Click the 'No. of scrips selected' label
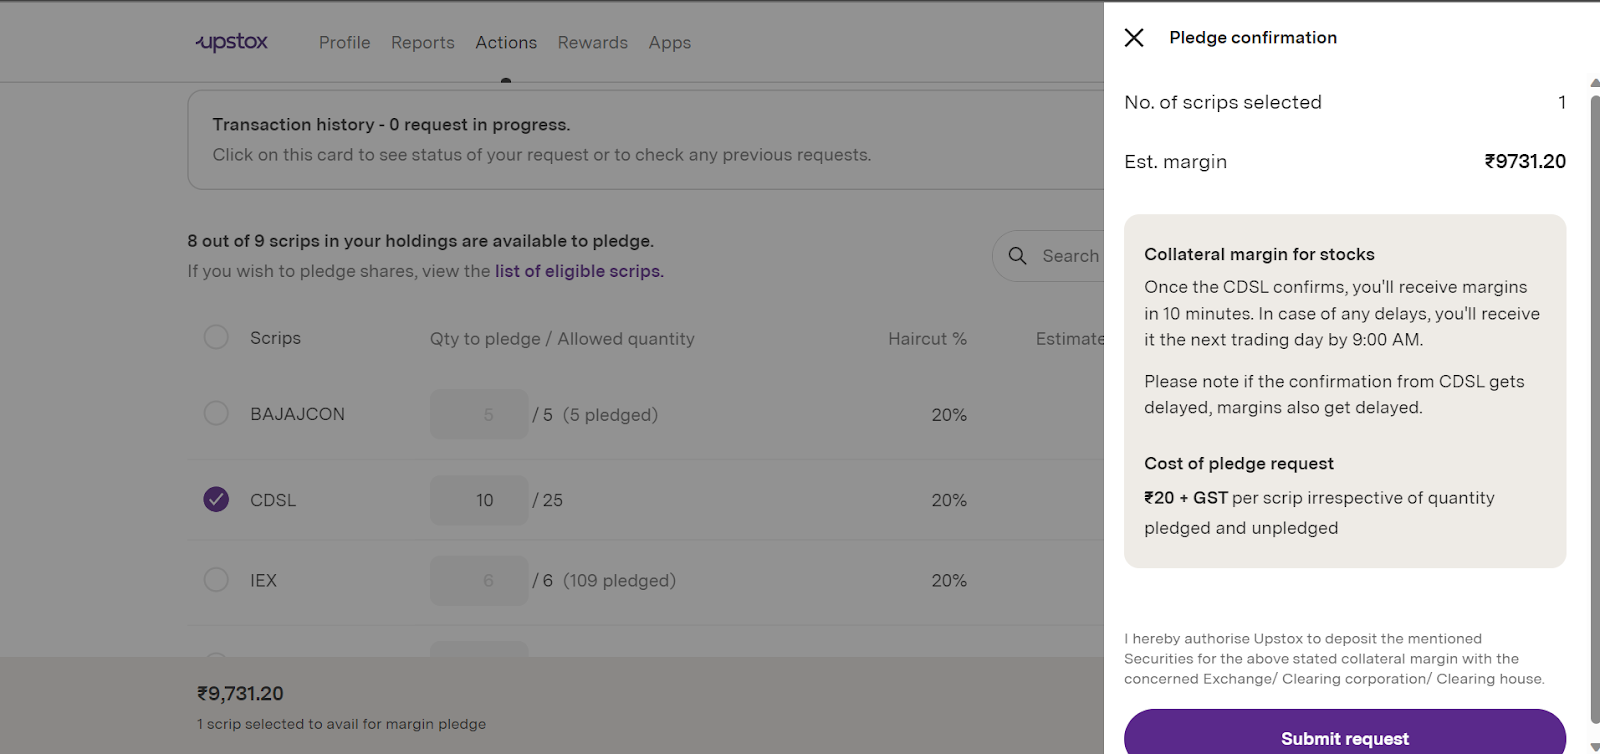This screenshot has height=754, width=1600. coord(1223,102)
